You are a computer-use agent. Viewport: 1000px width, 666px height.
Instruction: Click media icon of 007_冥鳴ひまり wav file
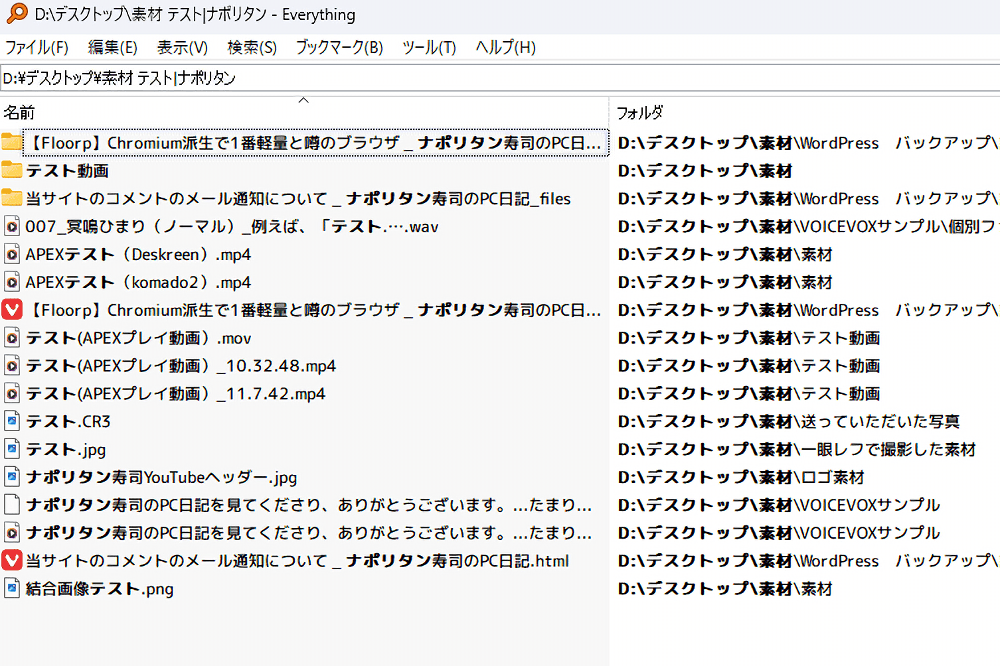[11, 226]
